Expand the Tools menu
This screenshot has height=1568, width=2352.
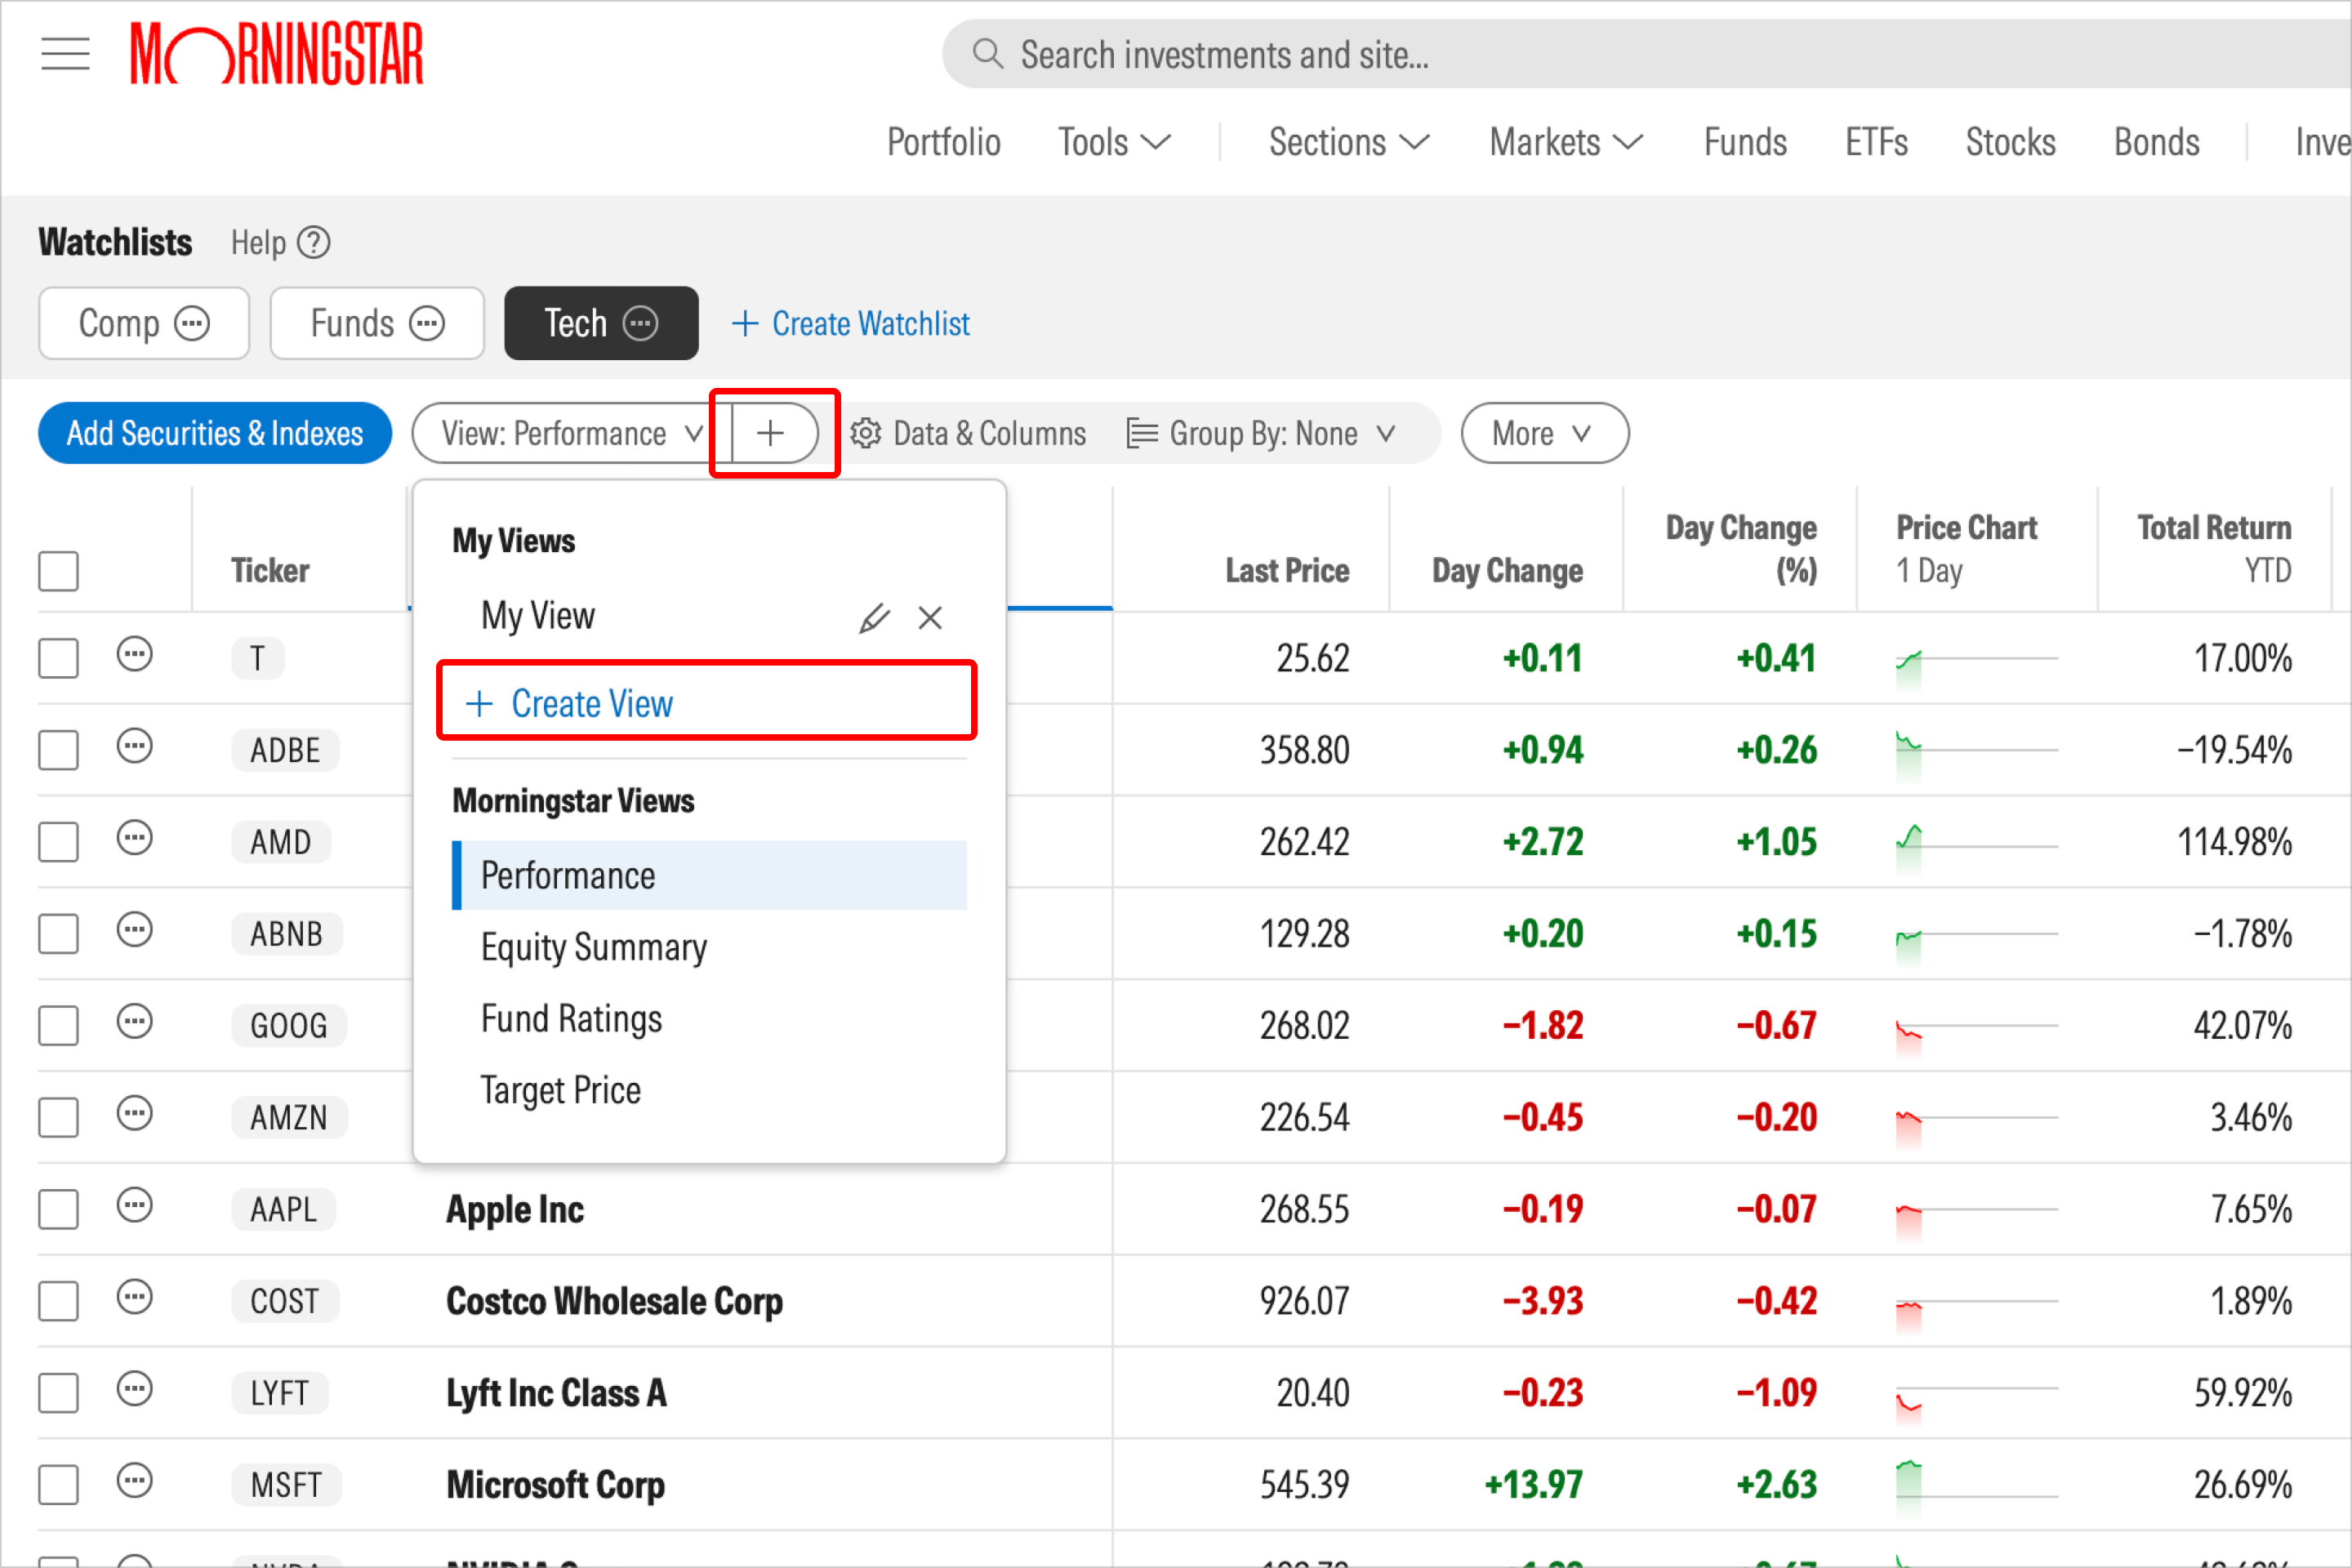point(1114,143)
